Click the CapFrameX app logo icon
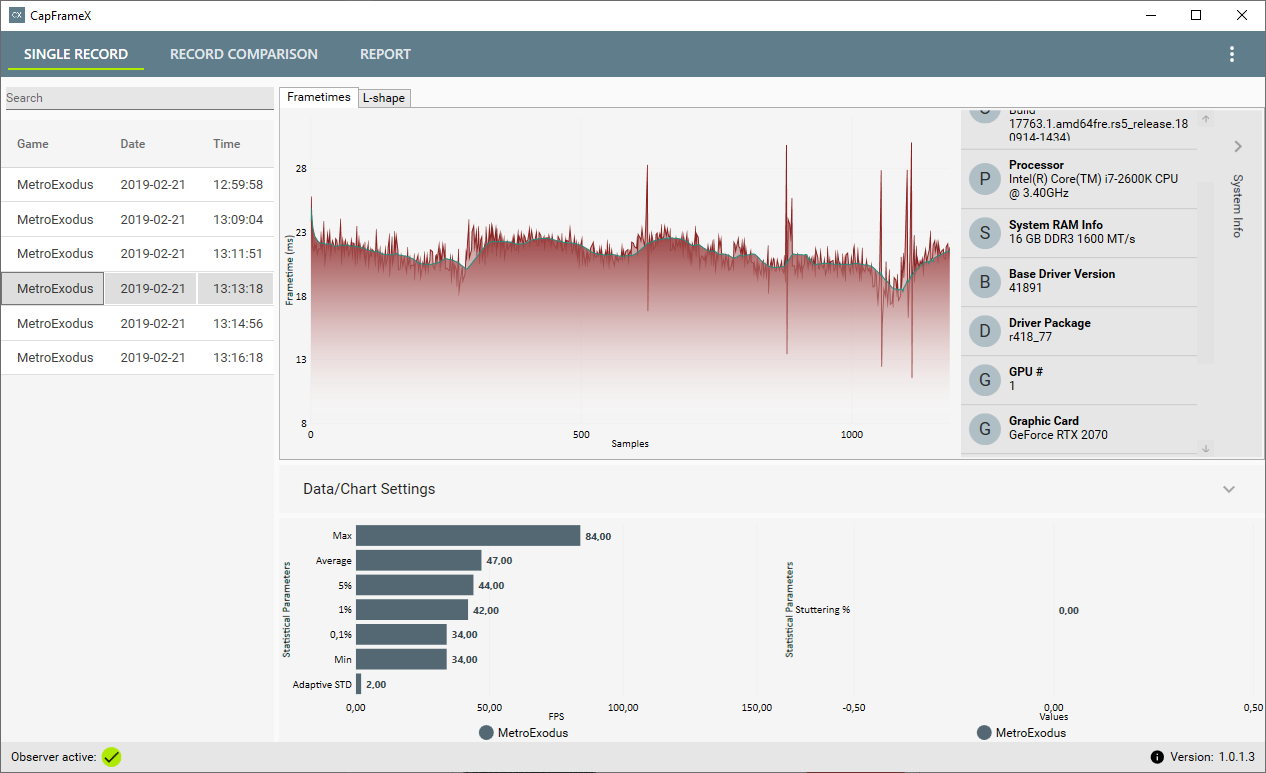The width and height of the screenshot is (1266, 773). [x=17, y=15]
